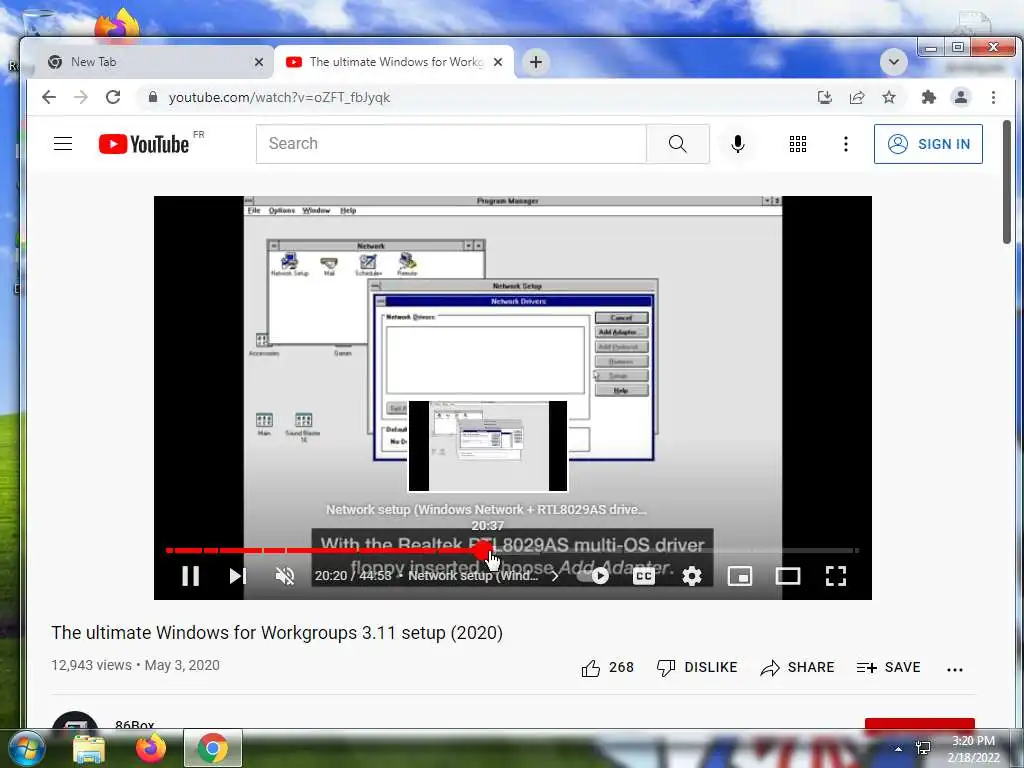This screenshot has height=768, width=1024.
Task: Open network tray icon
Action: pos(923,748)
